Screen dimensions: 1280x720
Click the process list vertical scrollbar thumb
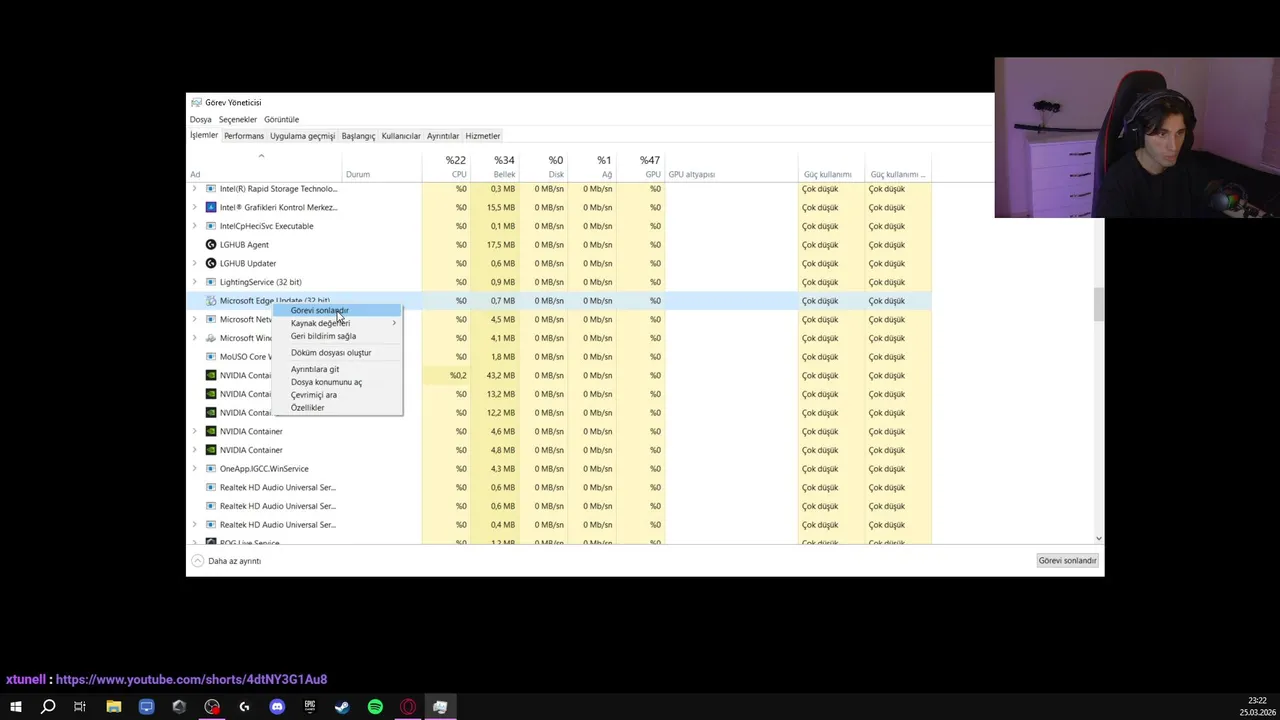(1099, 304)
